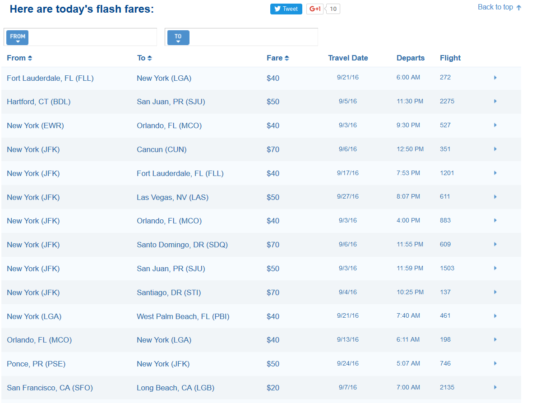The image size is (550, 403).
Task: Select Long Beach, CA (LGB) destination cell
Action: (x=175, y=388)
